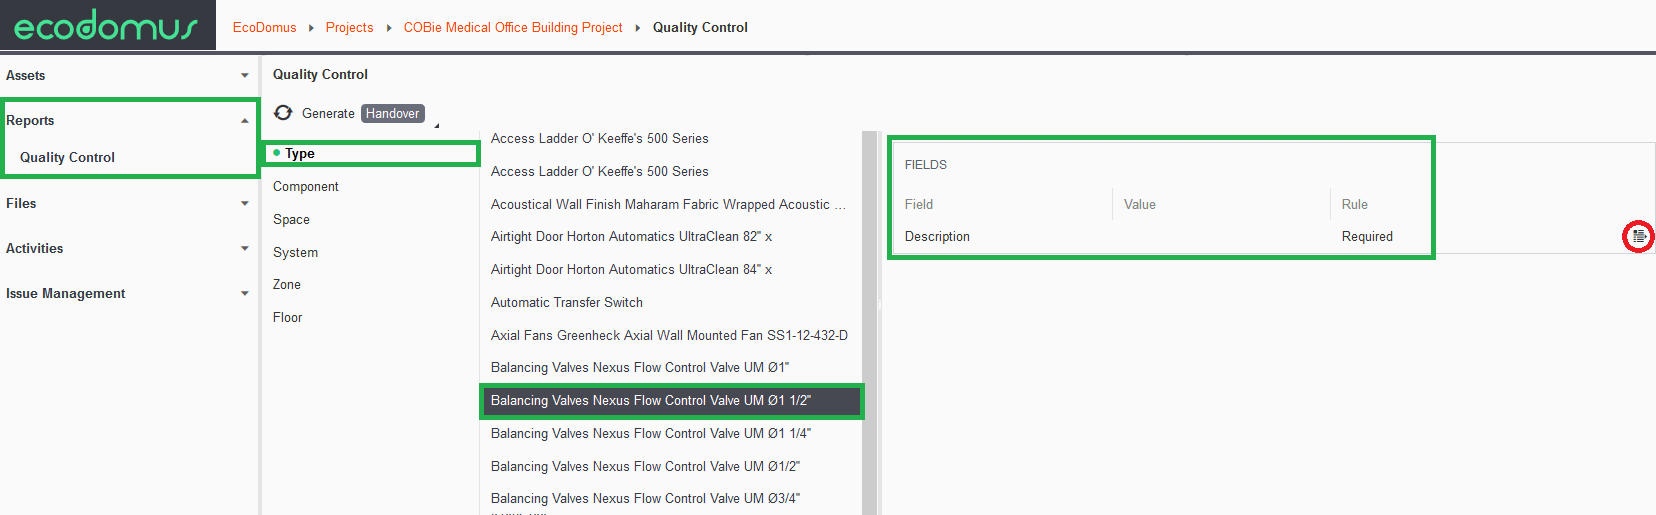This screenshot has width=1656, height=515.
Task: Expand the Assets sidebar section
Action: tap(245, 76)
